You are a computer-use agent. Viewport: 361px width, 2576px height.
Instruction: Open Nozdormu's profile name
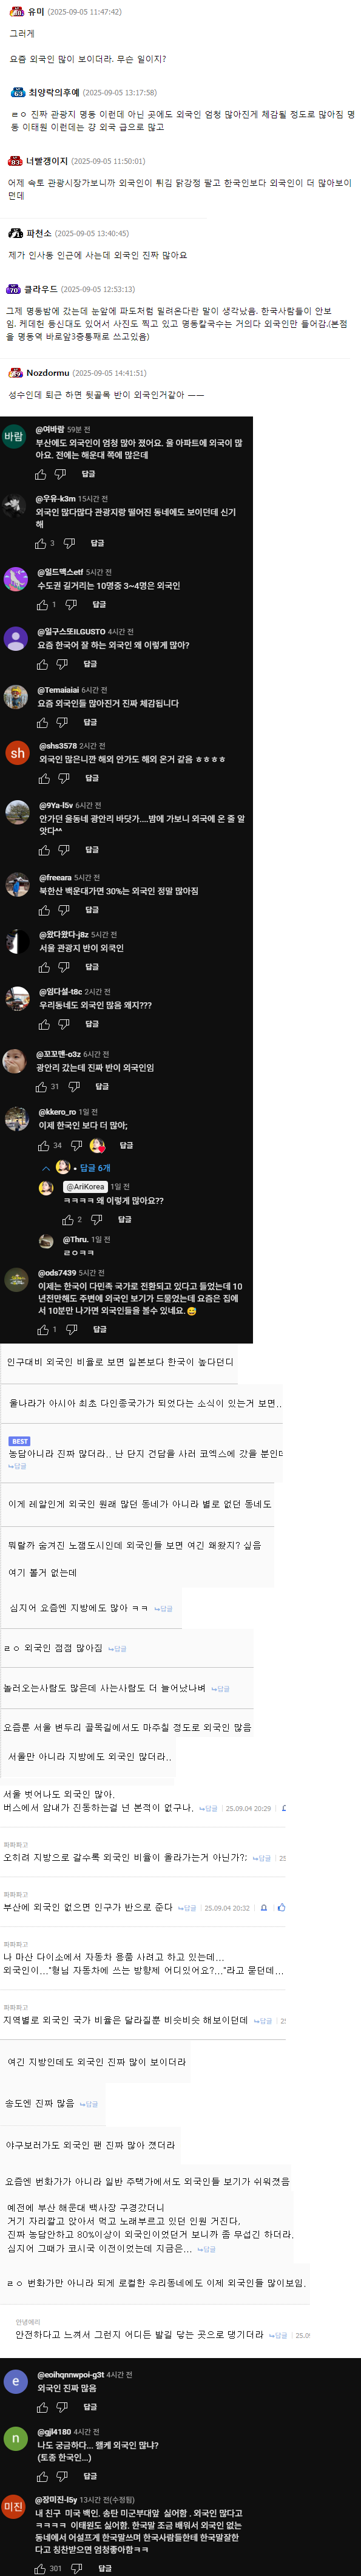(47, 373)
